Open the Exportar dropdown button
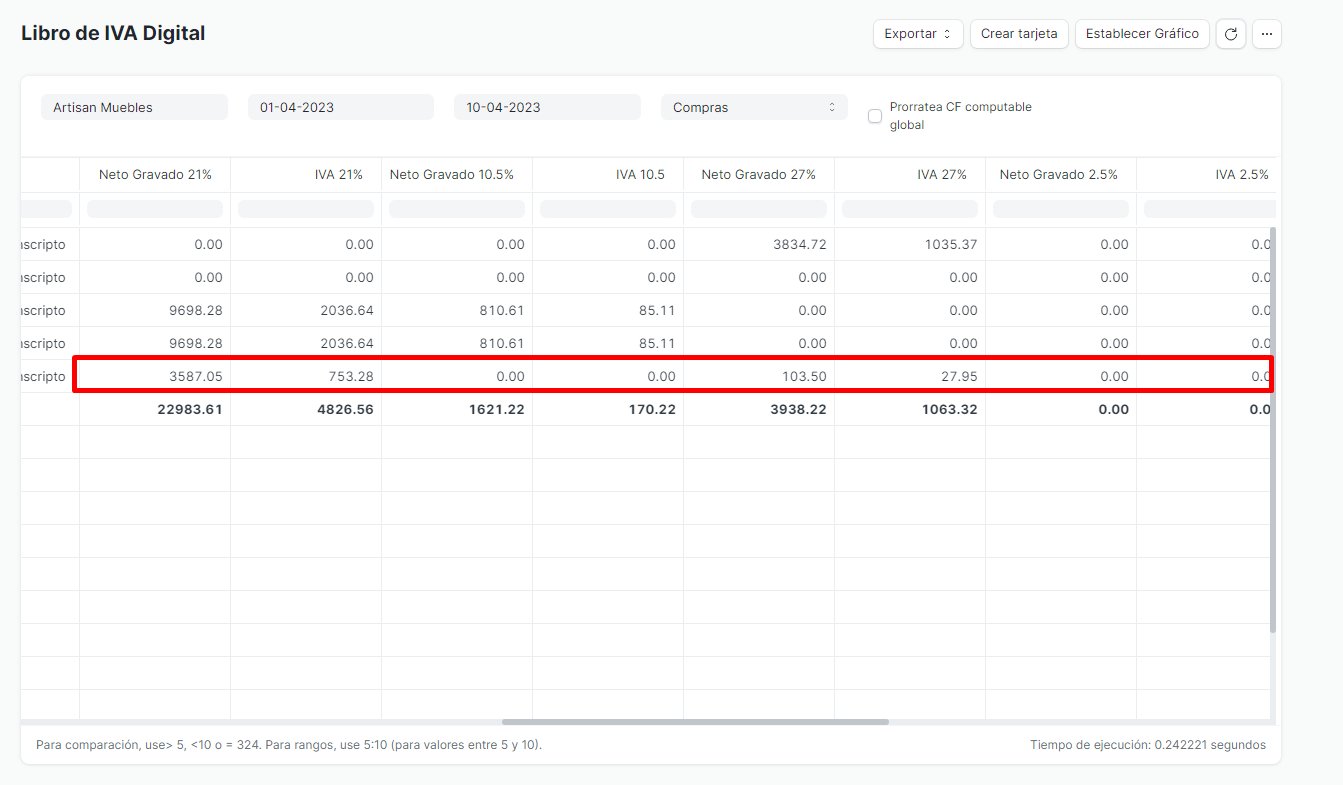Screen dimensions: 1343x785 point(918,34)
